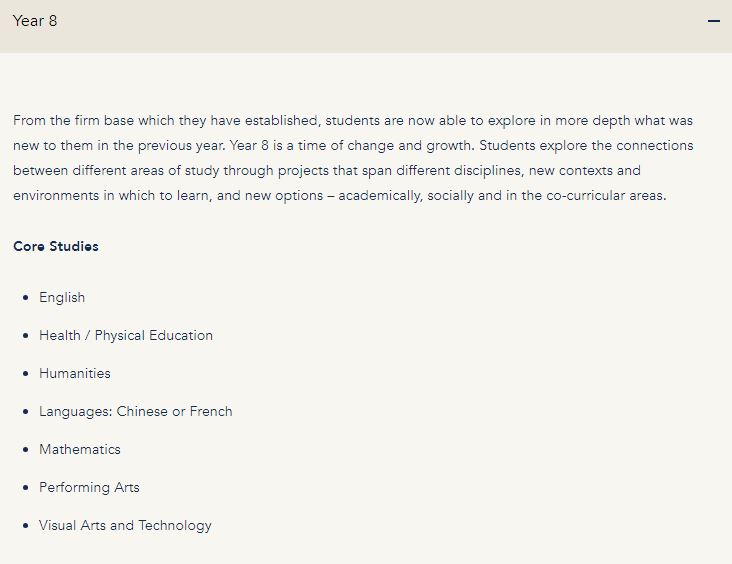Click the bullet beside Visual Arts and Technology
The image size is (732, 564).
tap(26, 526)
